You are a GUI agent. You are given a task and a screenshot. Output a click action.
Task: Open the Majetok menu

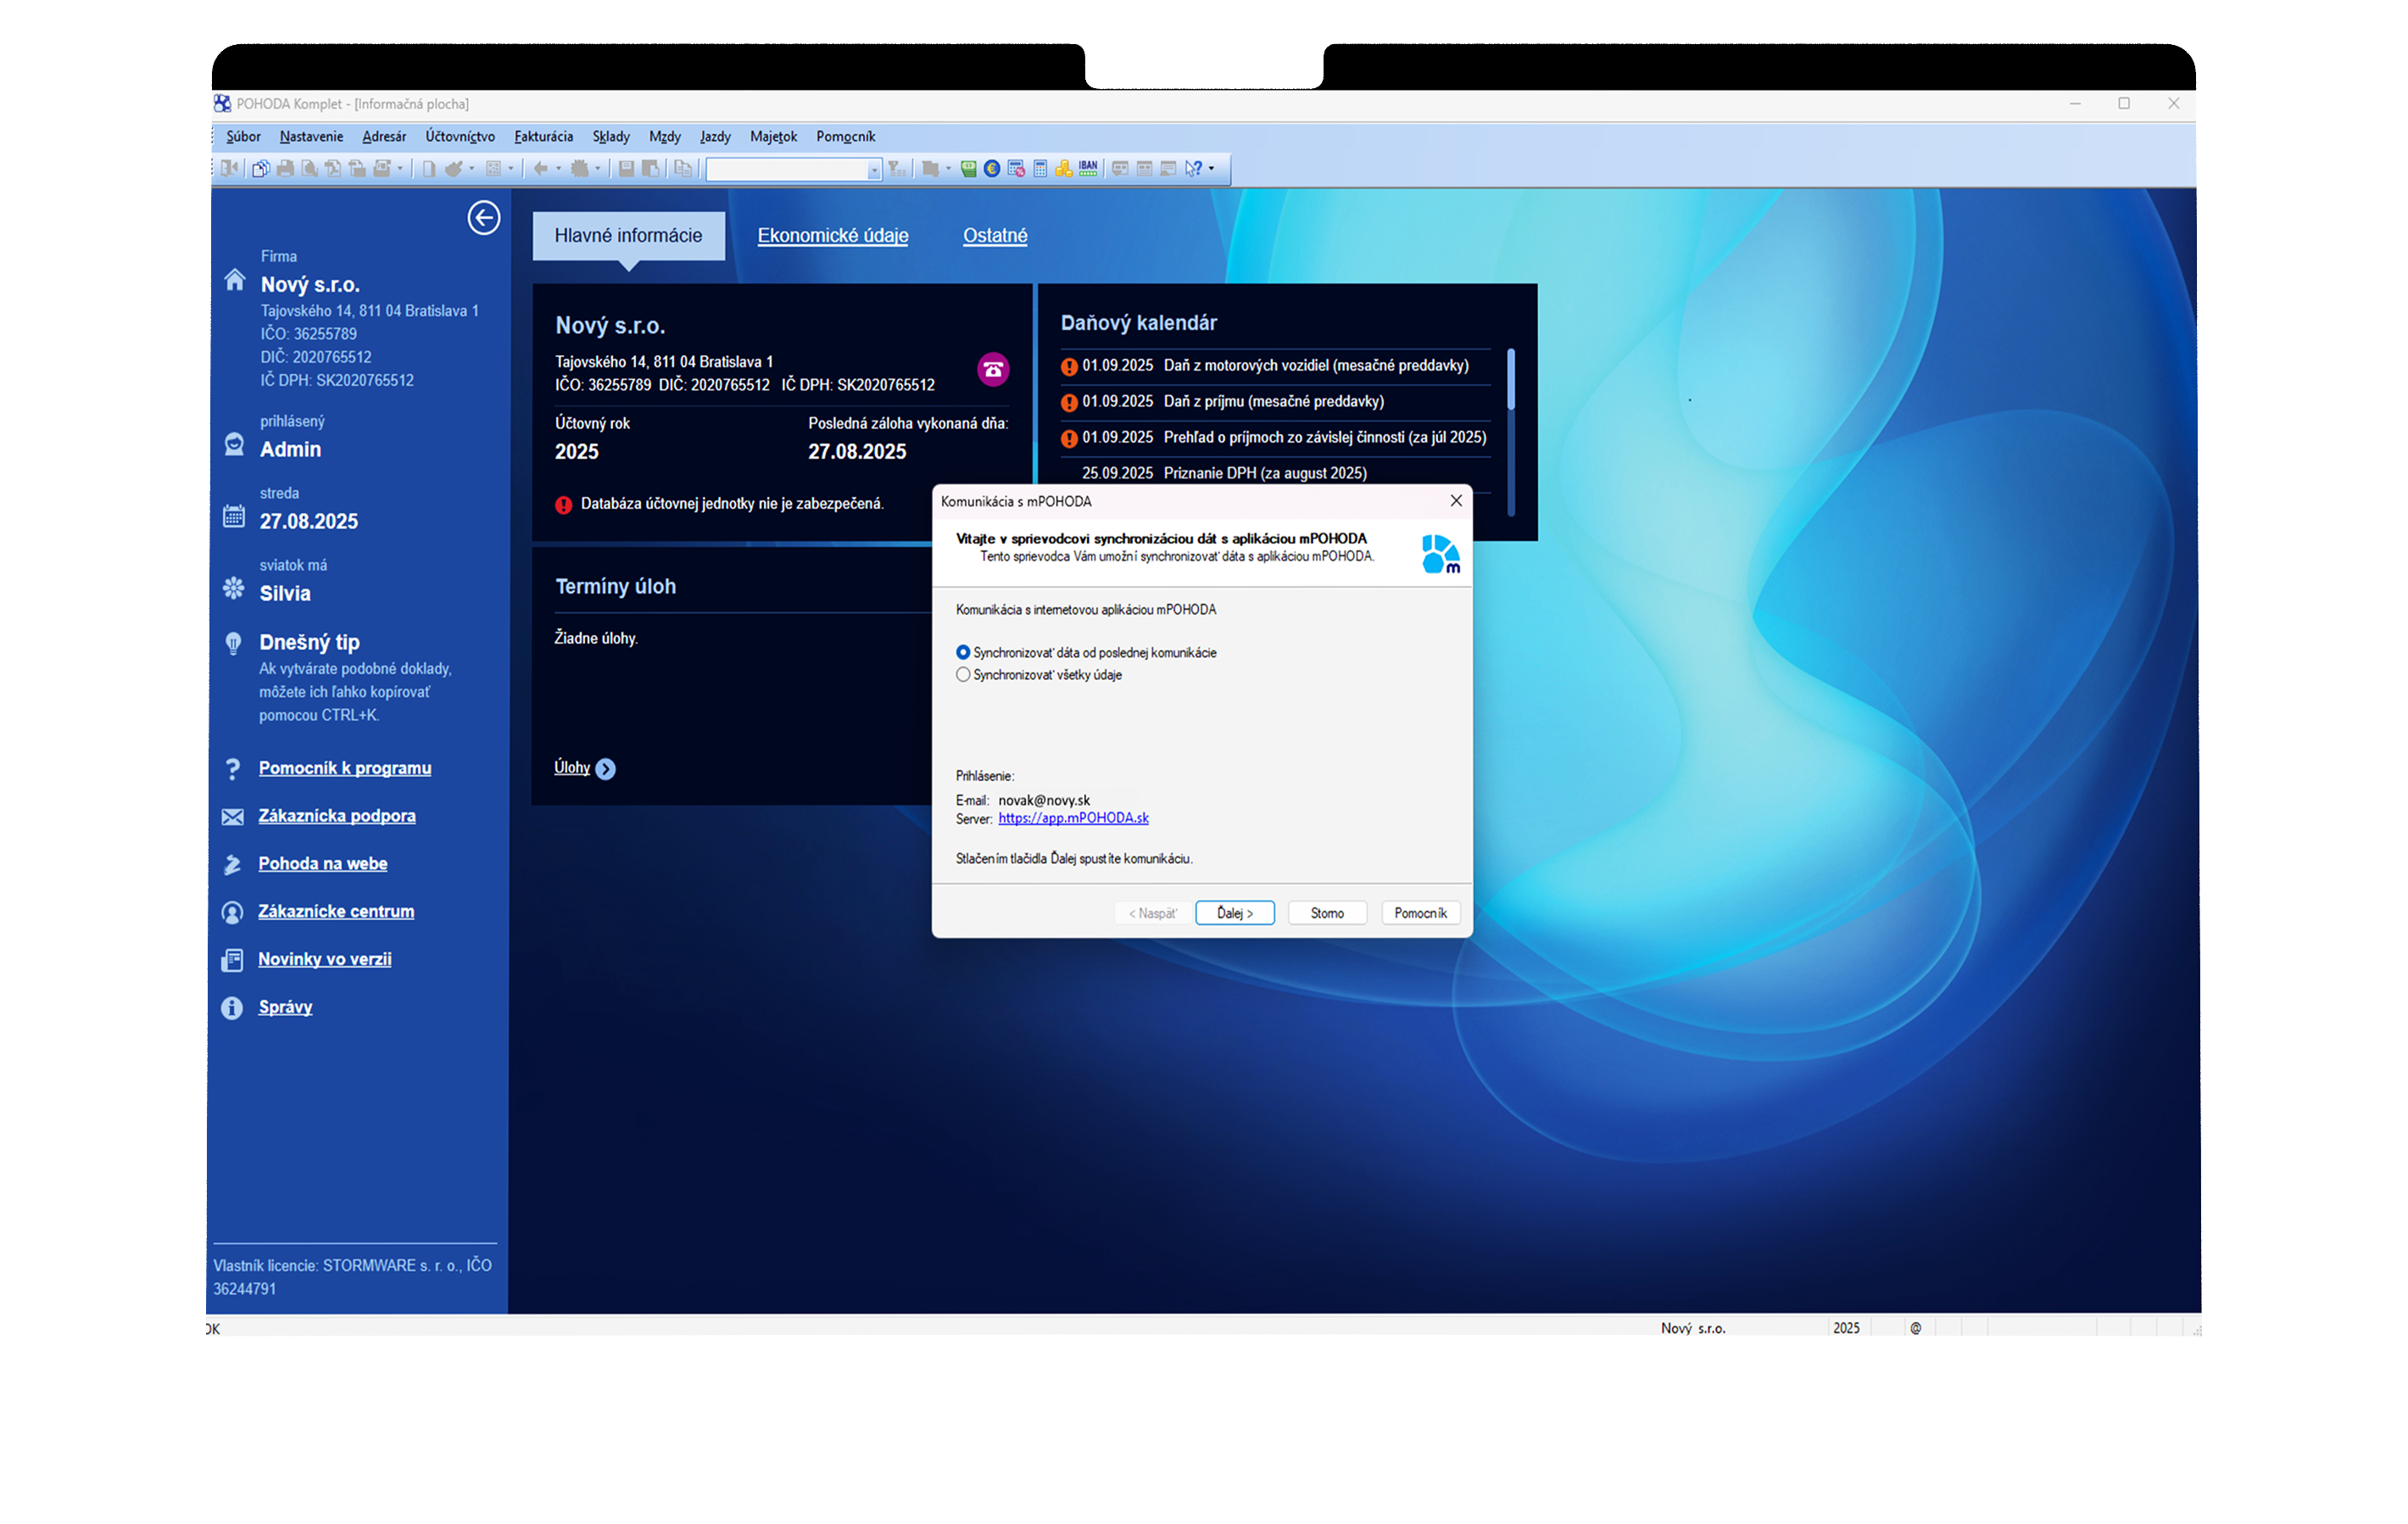click(774, 137)
